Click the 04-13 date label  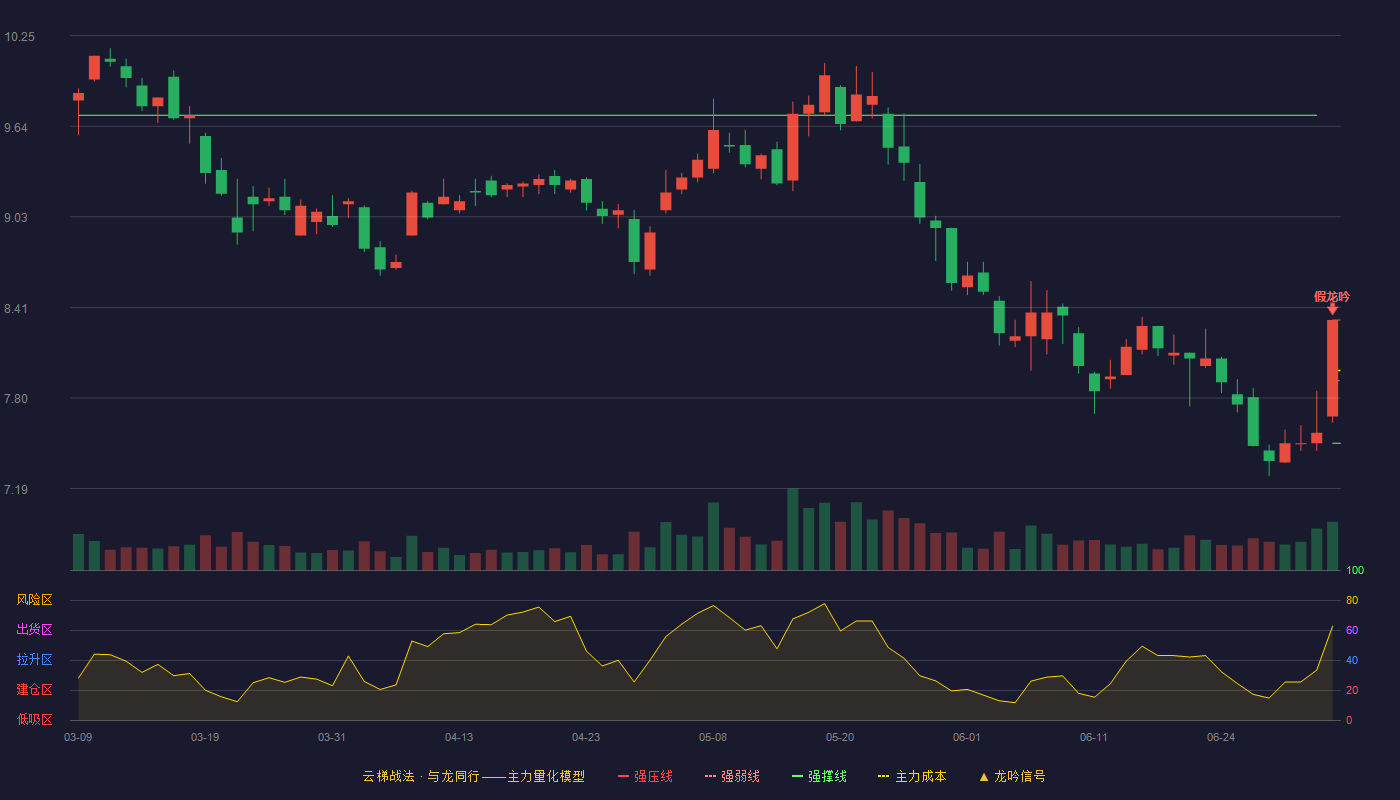[459, 737]
